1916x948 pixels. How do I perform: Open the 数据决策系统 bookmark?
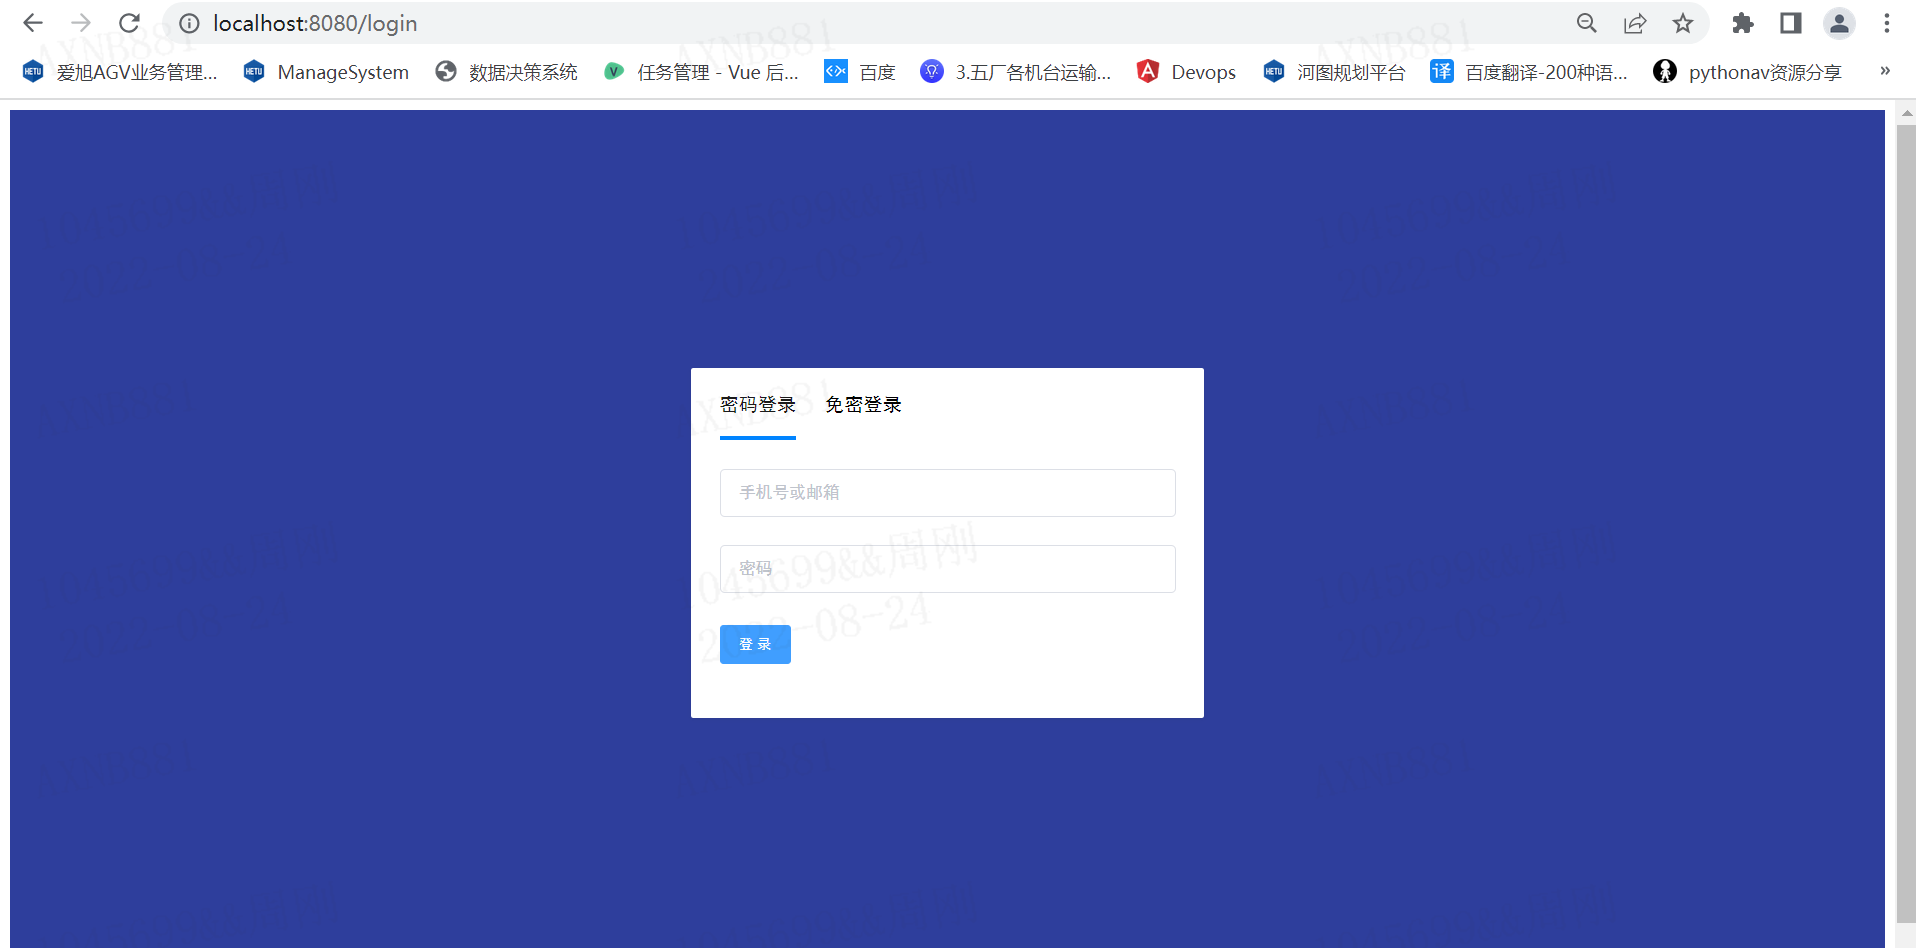(x=506, y=72)
